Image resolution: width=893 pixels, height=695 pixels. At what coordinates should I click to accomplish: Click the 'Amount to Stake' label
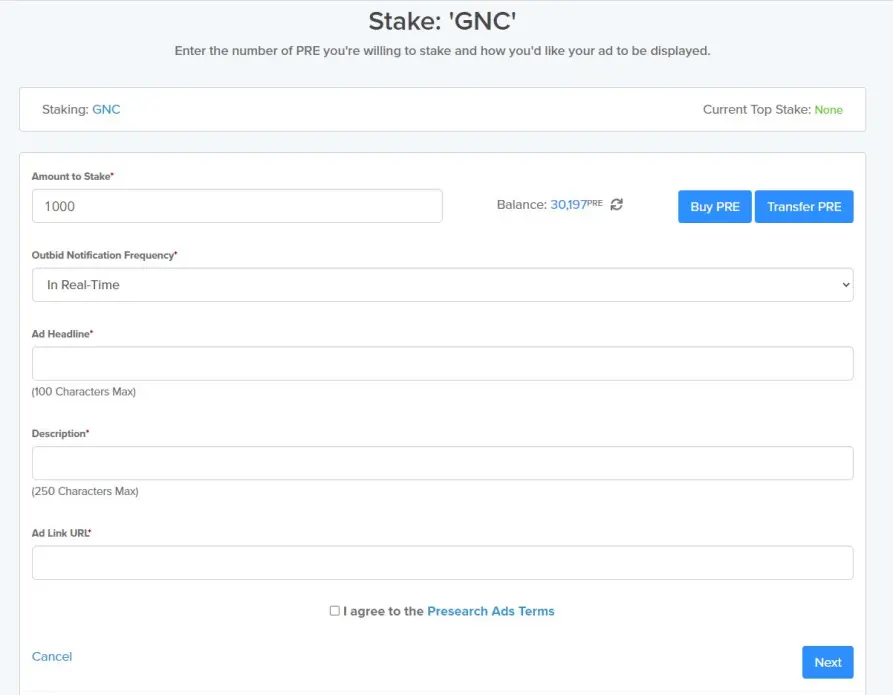click(x=72, y=177)
